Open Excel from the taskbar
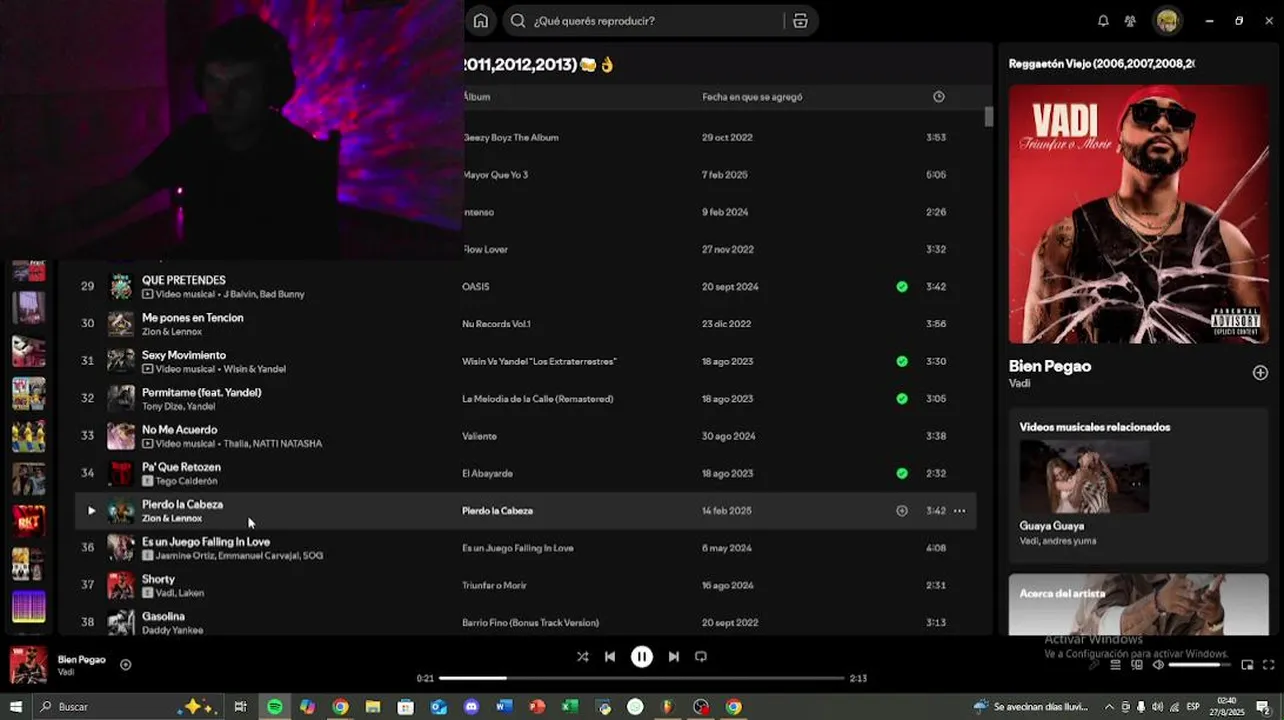 (x=570, y=707)
